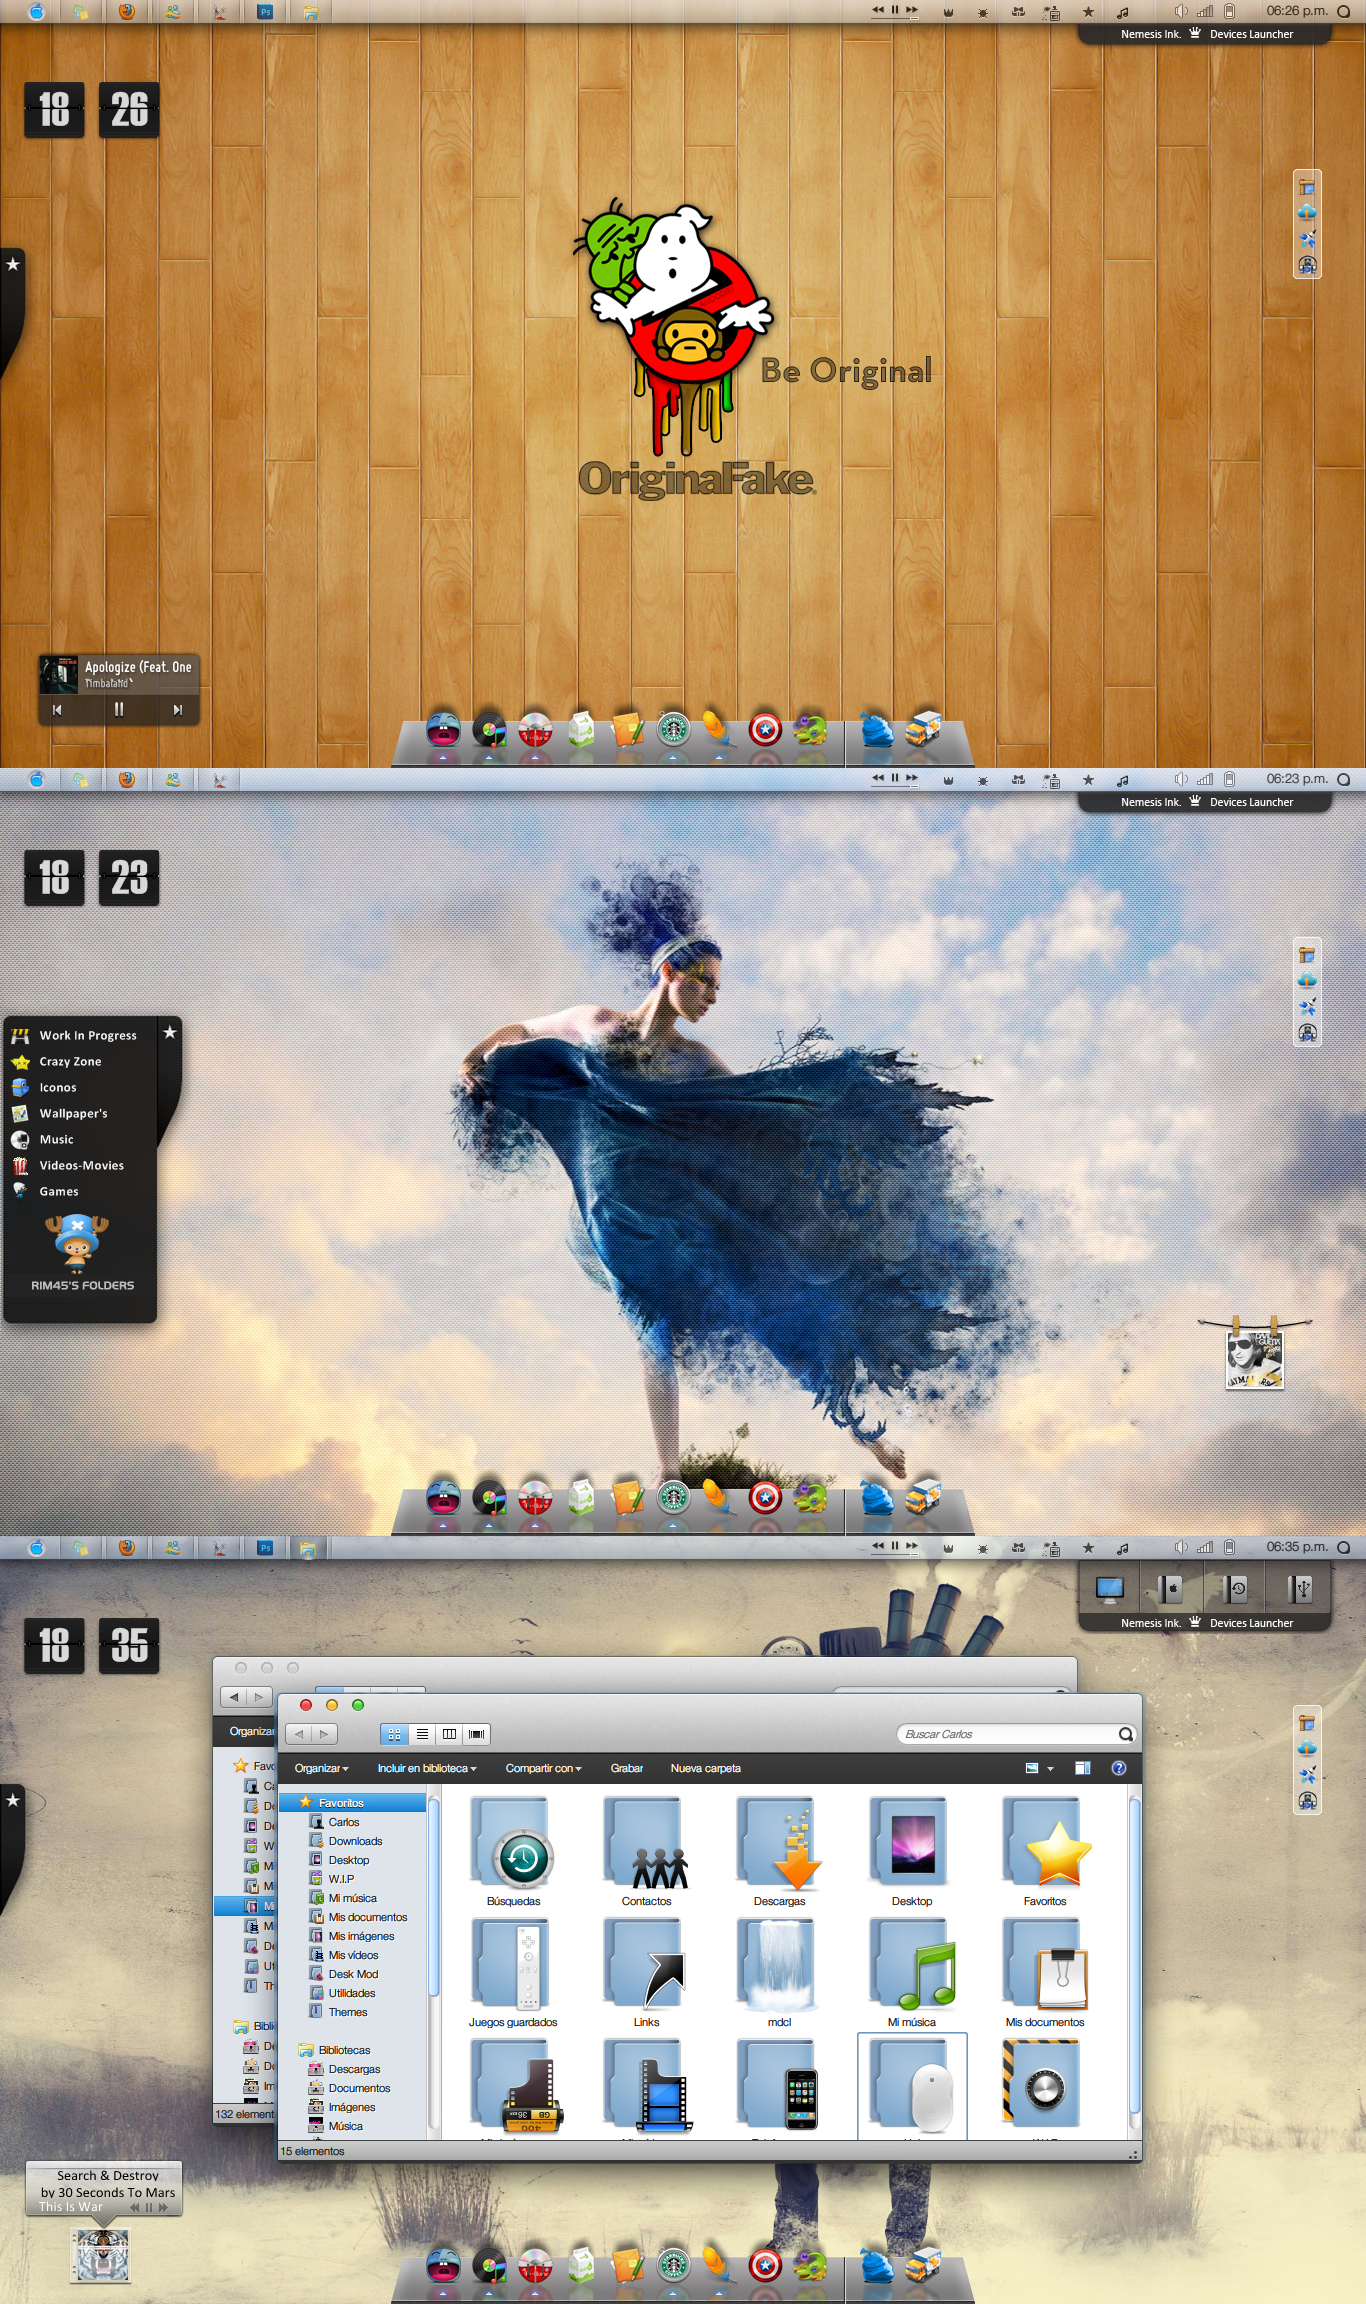Open the view options arrow beside the picture icon
The width and height of the screenshot is (1366, 2304).
(x=1050, y=1769)
